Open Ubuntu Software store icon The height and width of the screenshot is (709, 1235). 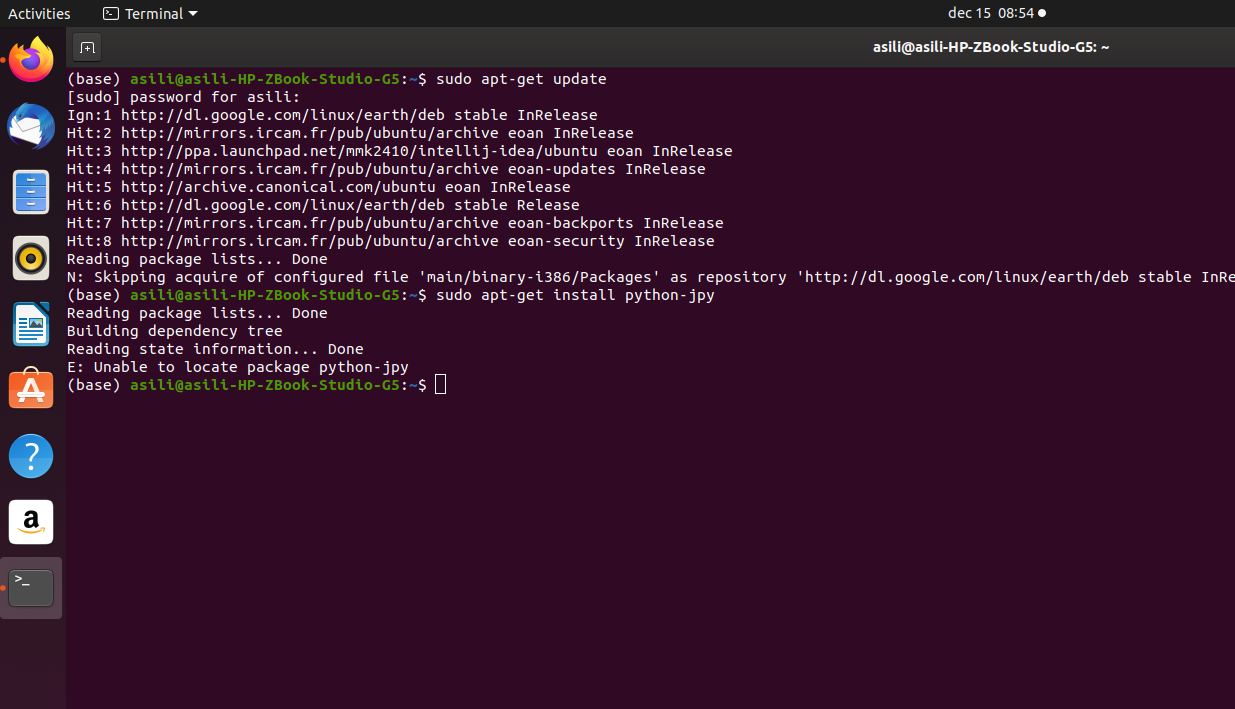click(32, 390)
